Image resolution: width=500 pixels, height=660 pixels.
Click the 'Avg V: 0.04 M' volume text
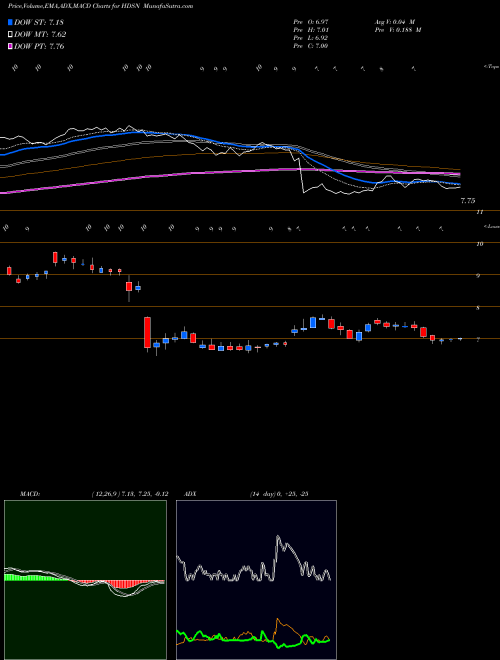click(395, 22)
